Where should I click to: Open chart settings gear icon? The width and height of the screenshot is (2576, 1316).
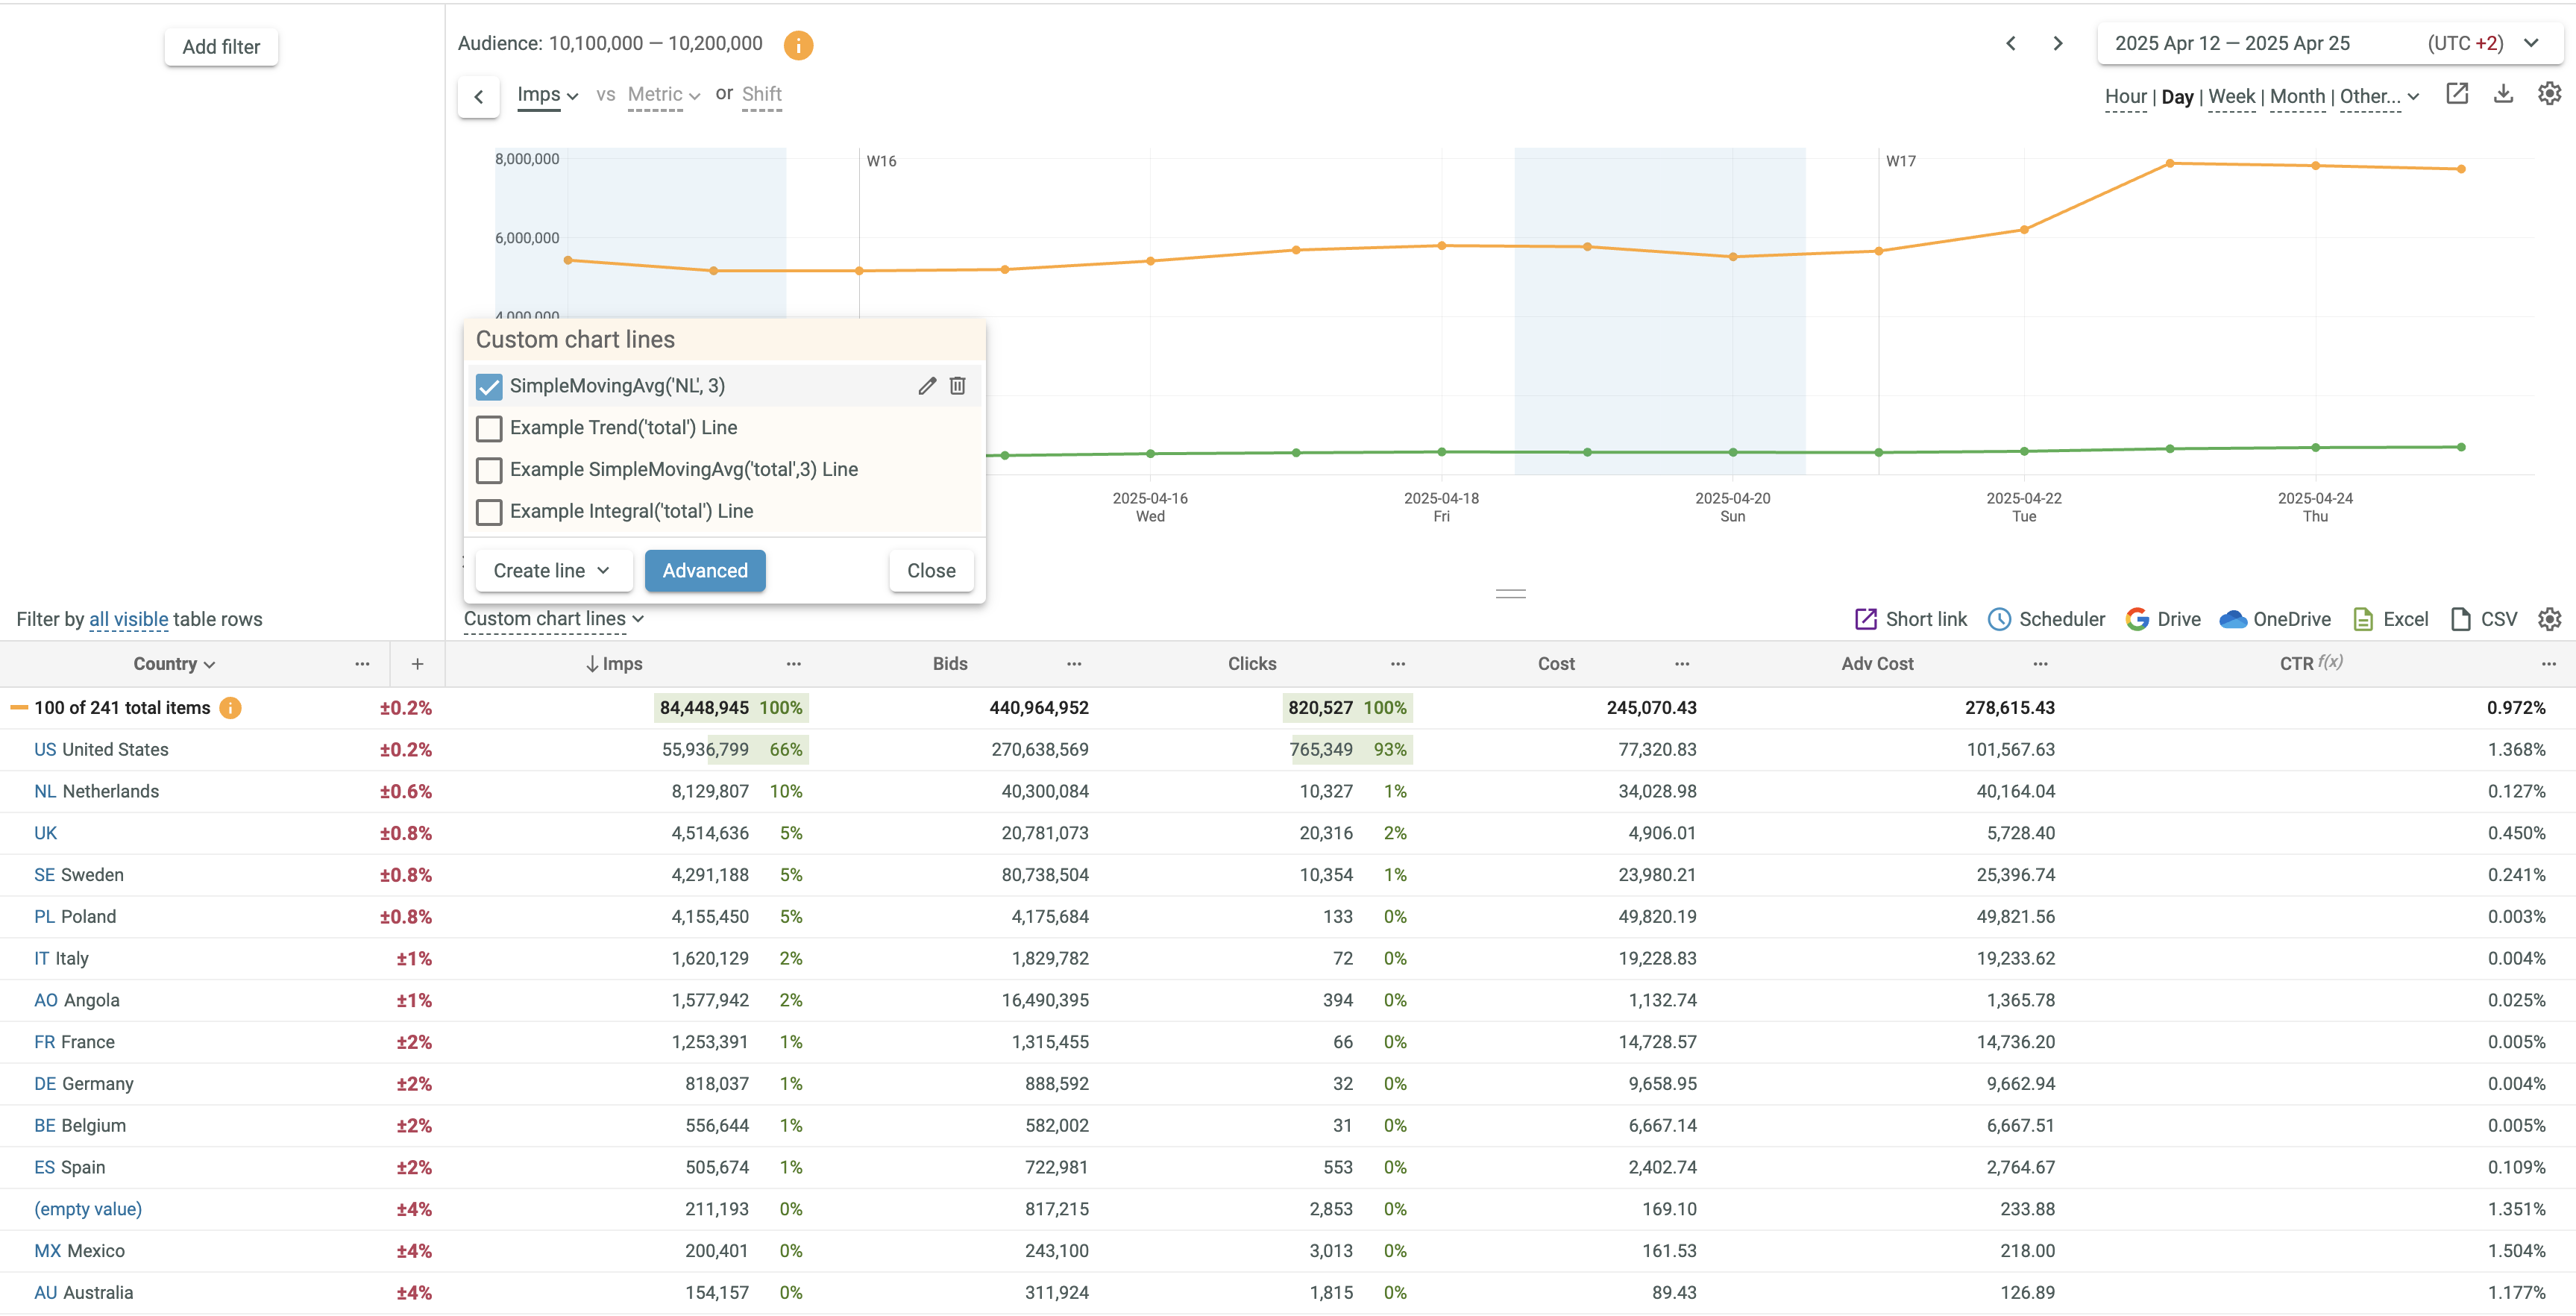(x=2549, y=94)
